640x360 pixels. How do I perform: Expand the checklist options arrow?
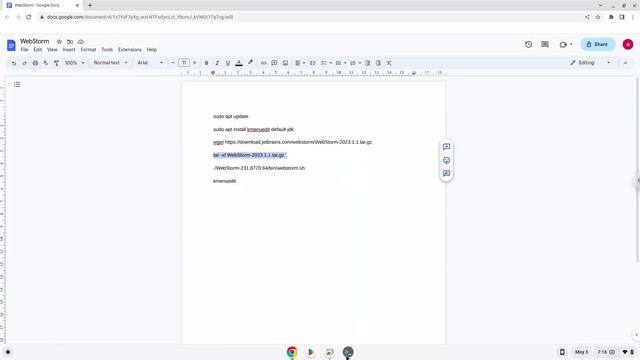(330, 63)
